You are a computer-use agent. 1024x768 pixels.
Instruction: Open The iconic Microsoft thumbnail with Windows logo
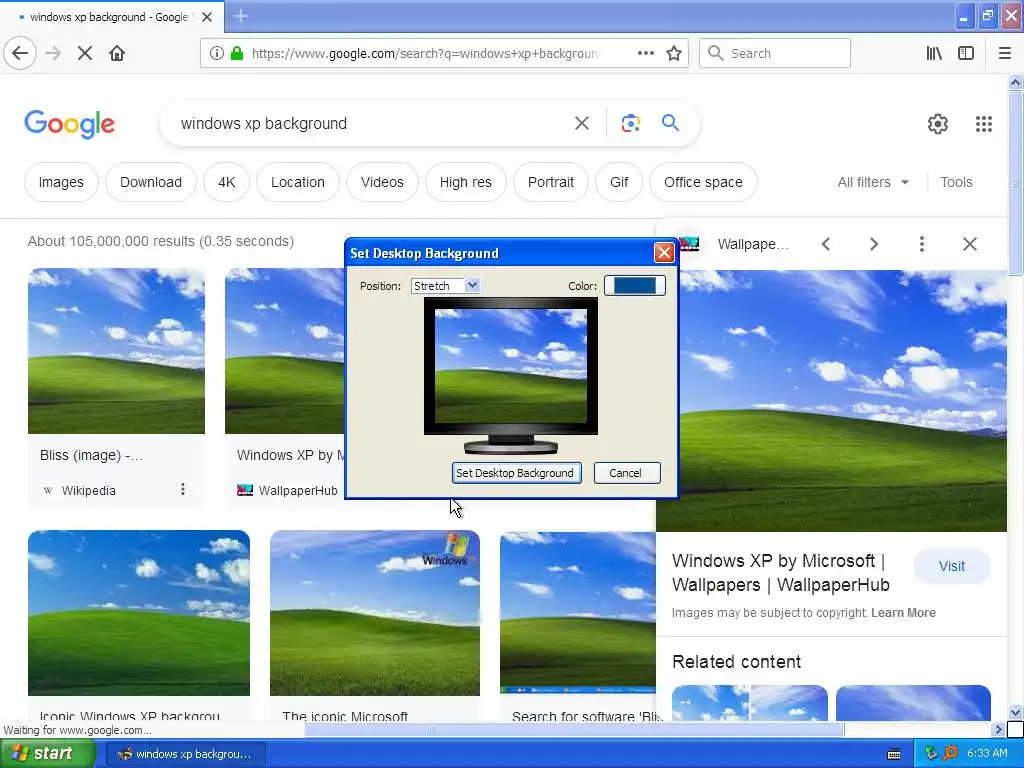[x=375, y=613]
